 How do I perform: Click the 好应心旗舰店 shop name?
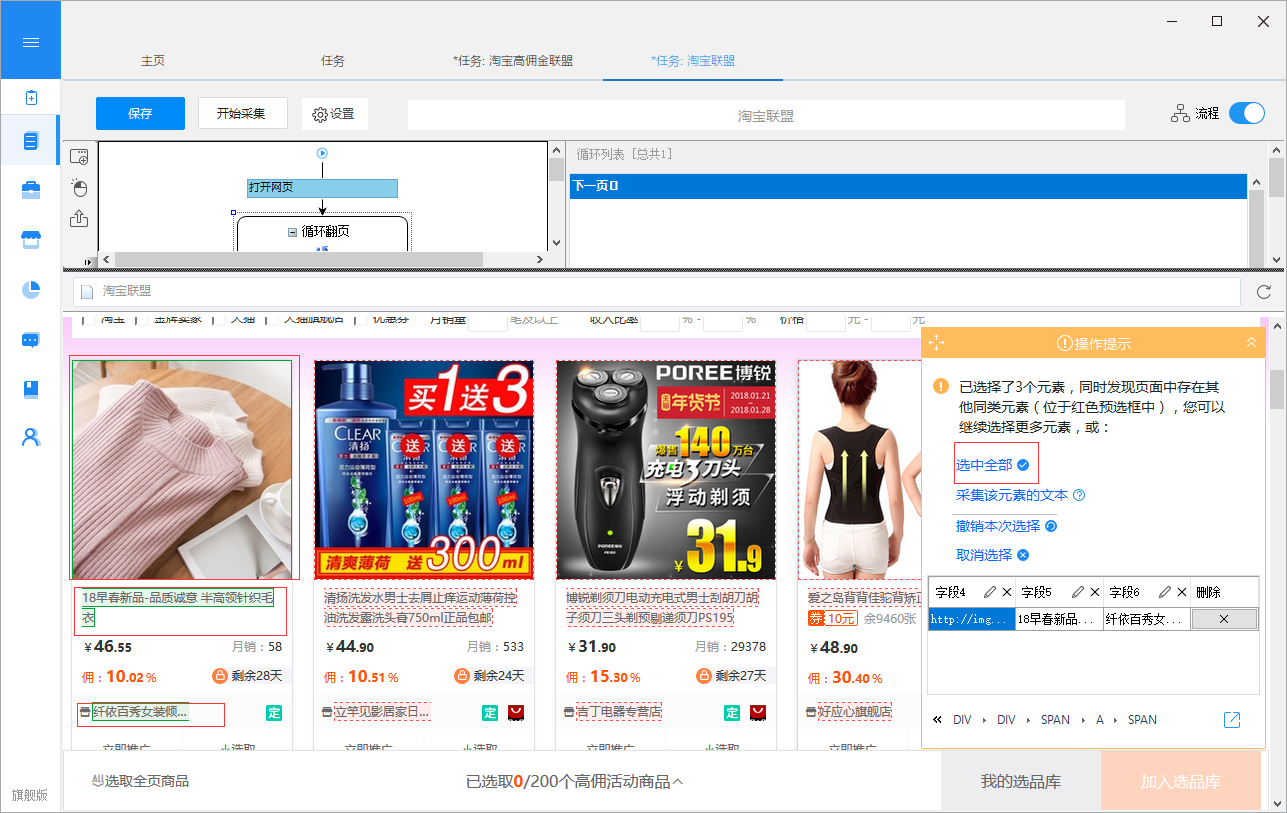[855, 712]
